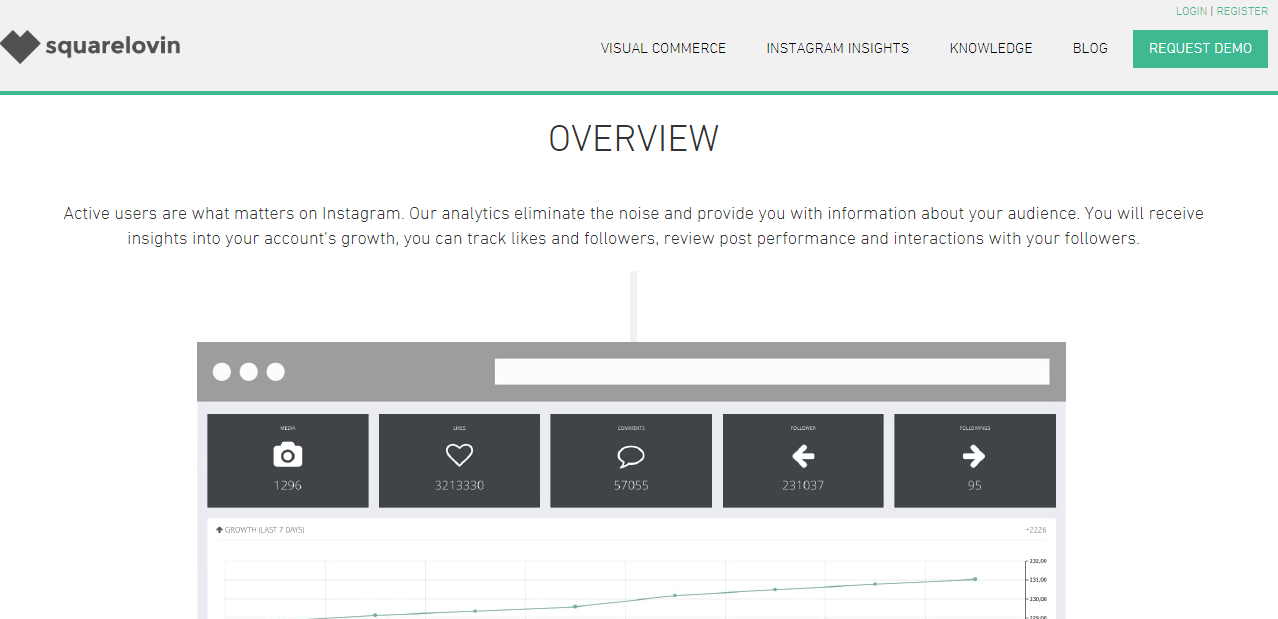
Task: Click the first white dot in mock browser bar
Action: [x=222, y=372]
